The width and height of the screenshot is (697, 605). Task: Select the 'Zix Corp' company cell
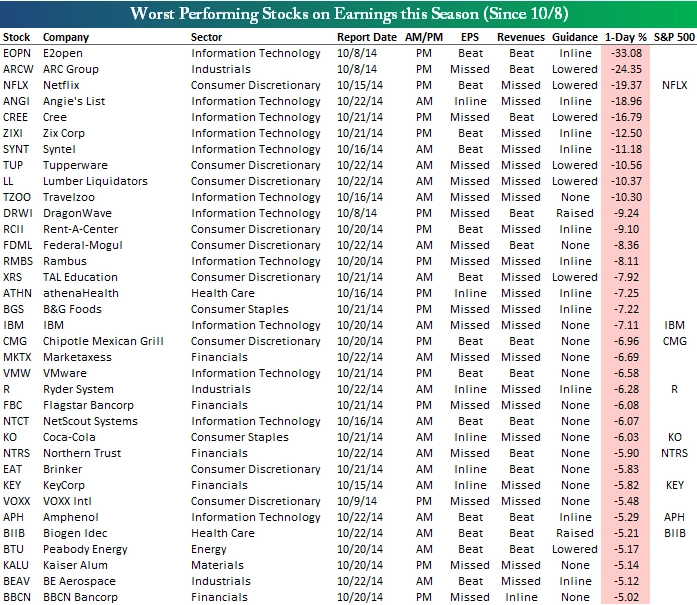coord(64,133)
